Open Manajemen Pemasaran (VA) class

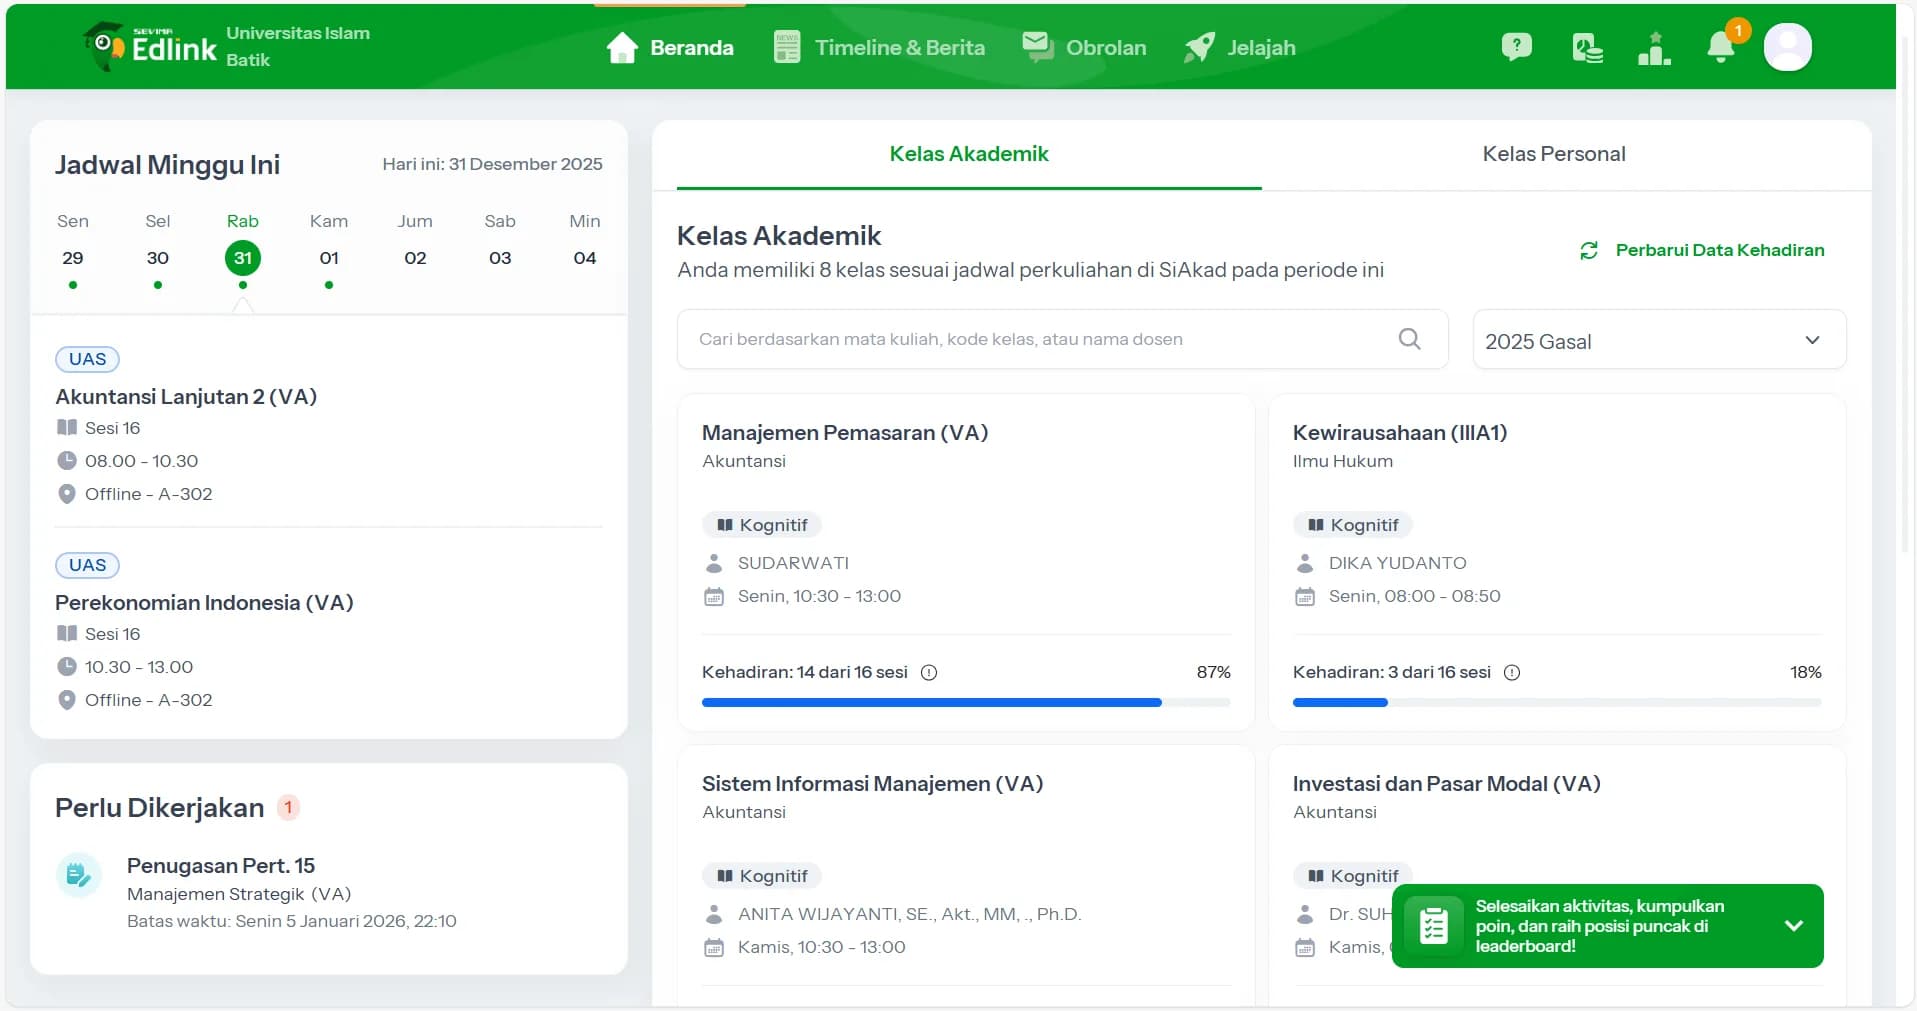click(x=845, y=433)
